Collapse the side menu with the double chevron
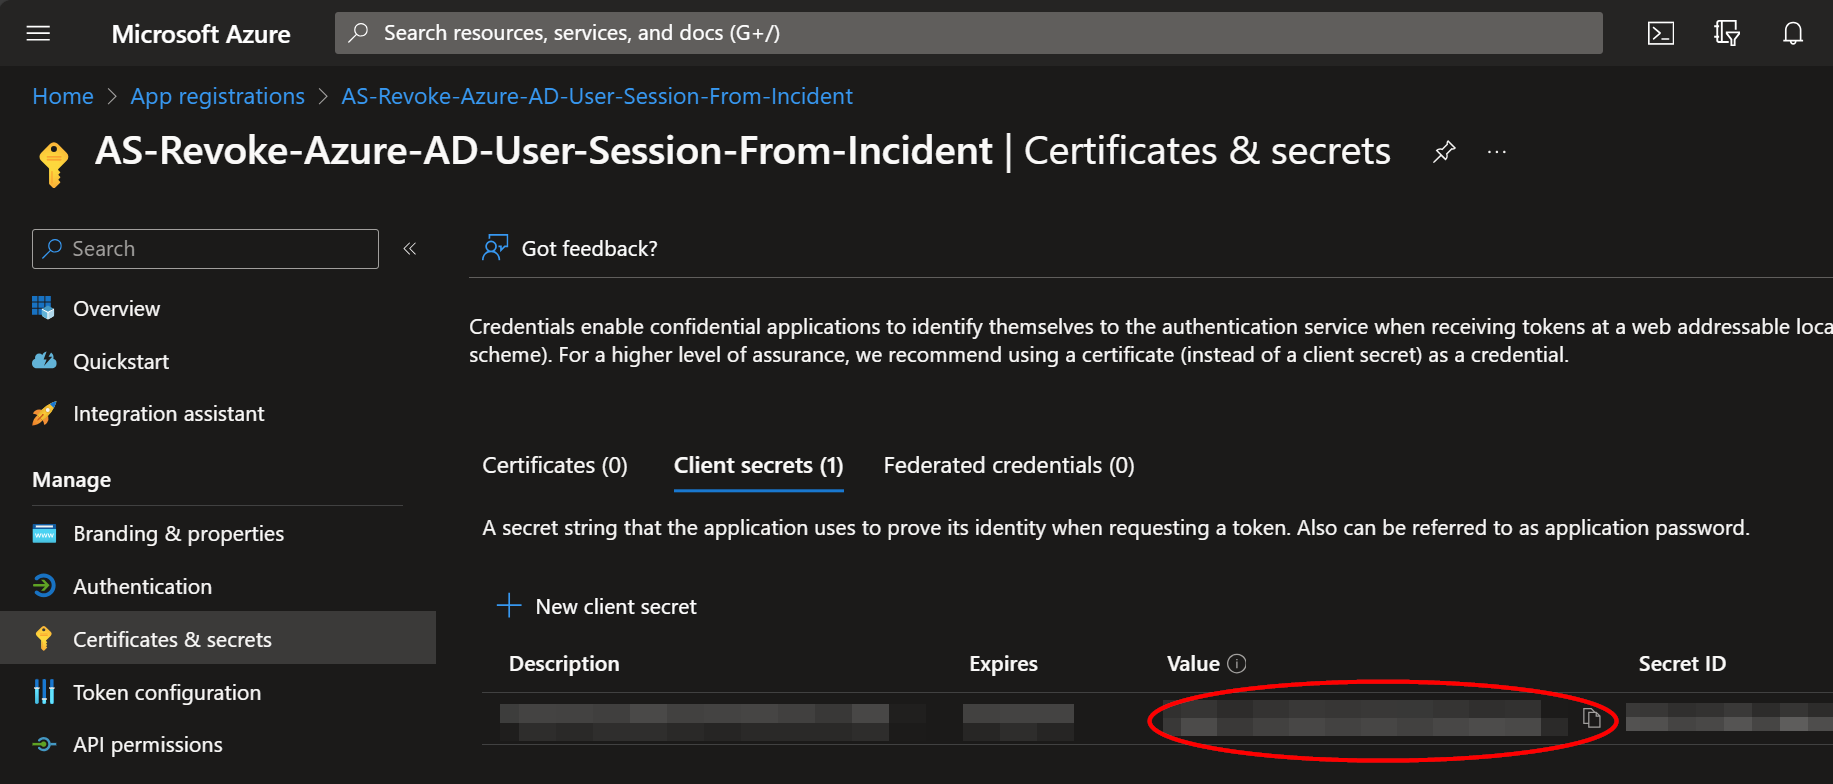The width and height of the screenshot is (1833, 784). click(x=409, y=248)
